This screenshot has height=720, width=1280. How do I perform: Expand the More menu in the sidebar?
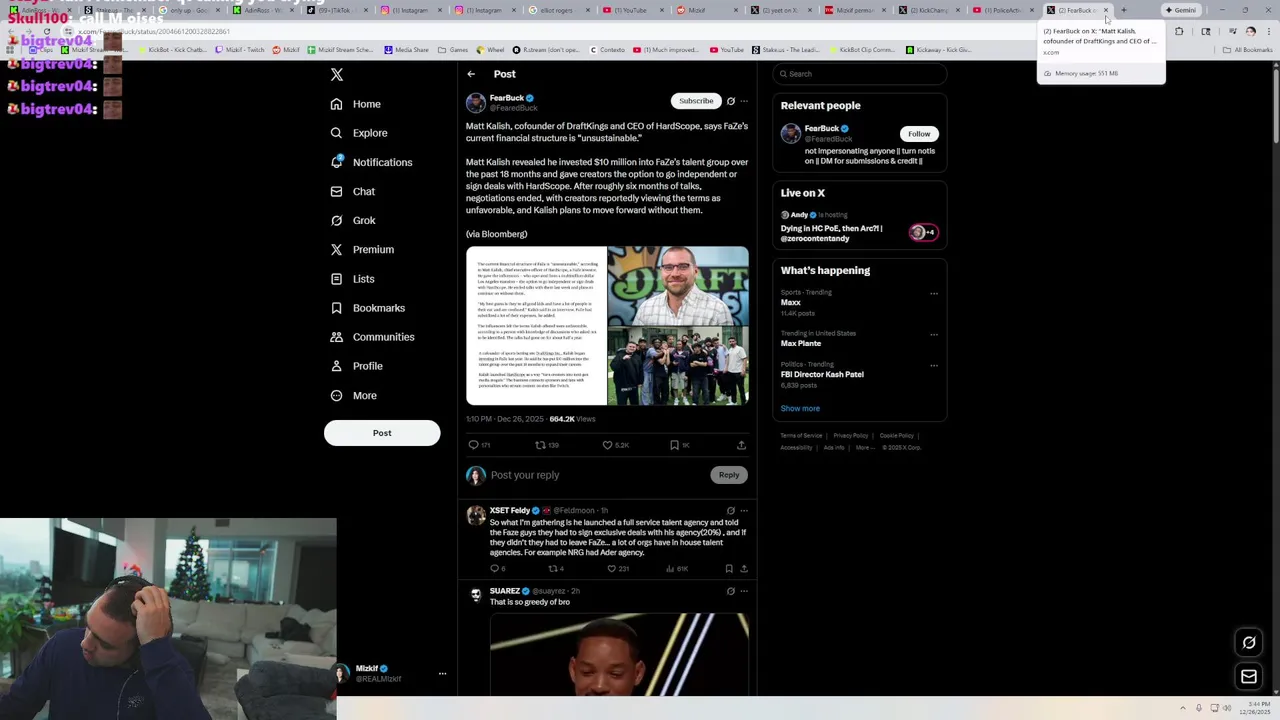[354, 395]
